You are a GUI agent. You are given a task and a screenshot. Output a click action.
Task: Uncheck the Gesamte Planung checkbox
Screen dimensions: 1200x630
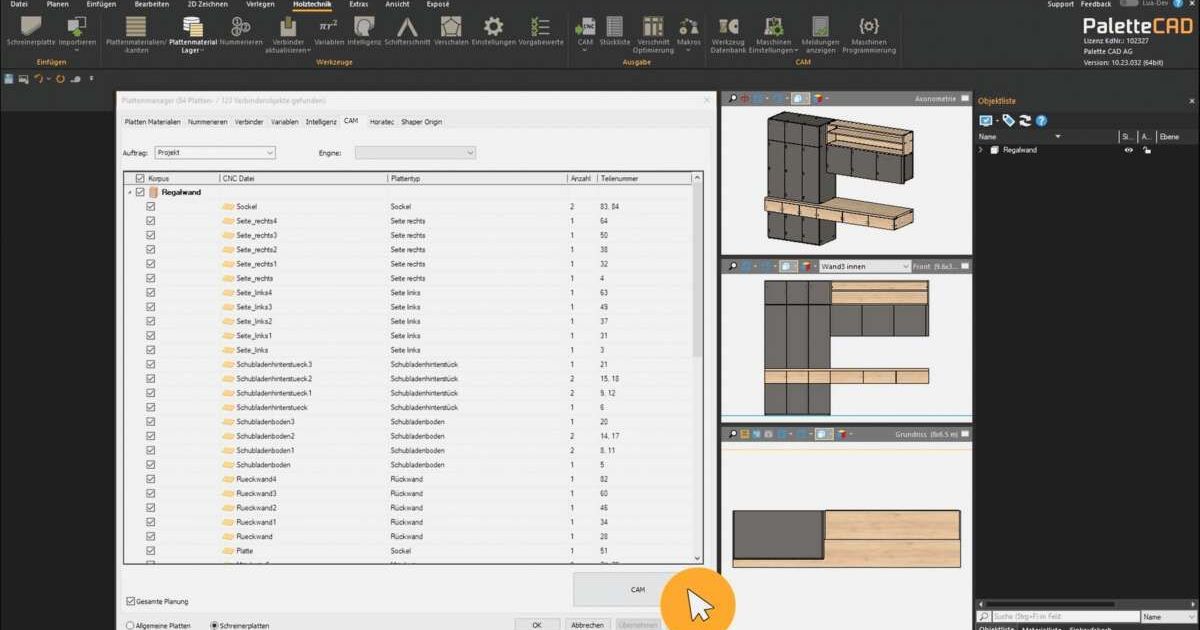tap(131, 601)
